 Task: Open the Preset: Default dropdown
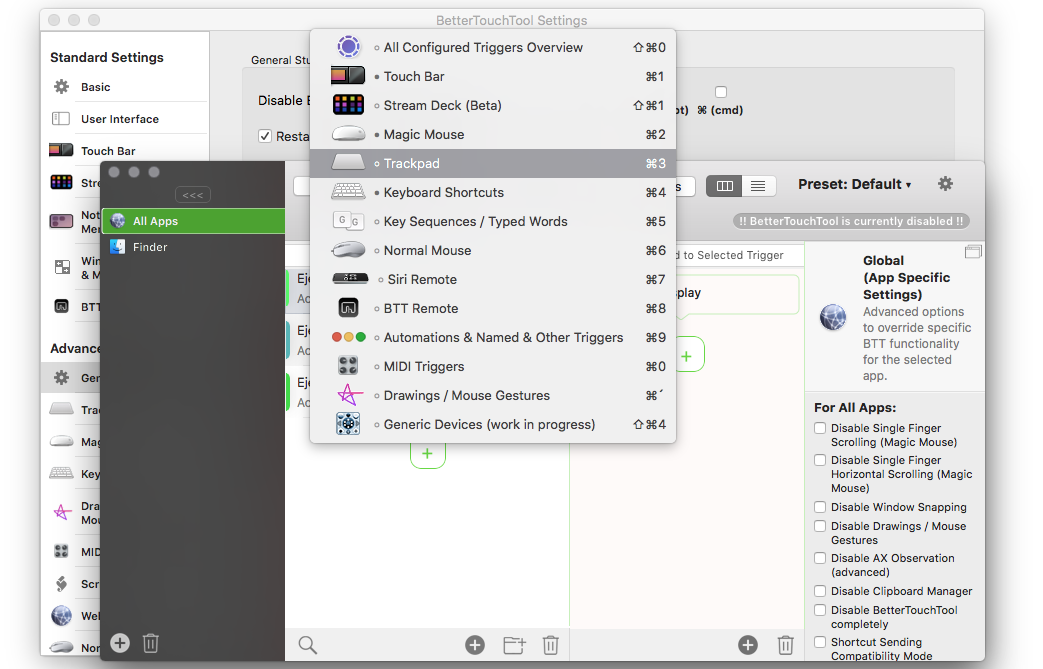click(854, 184)
